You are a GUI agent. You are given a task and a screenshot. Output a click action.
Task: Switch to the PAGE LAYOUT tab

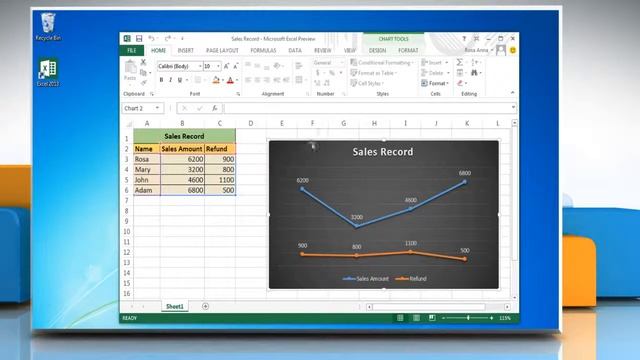click(x=222, y=50)
